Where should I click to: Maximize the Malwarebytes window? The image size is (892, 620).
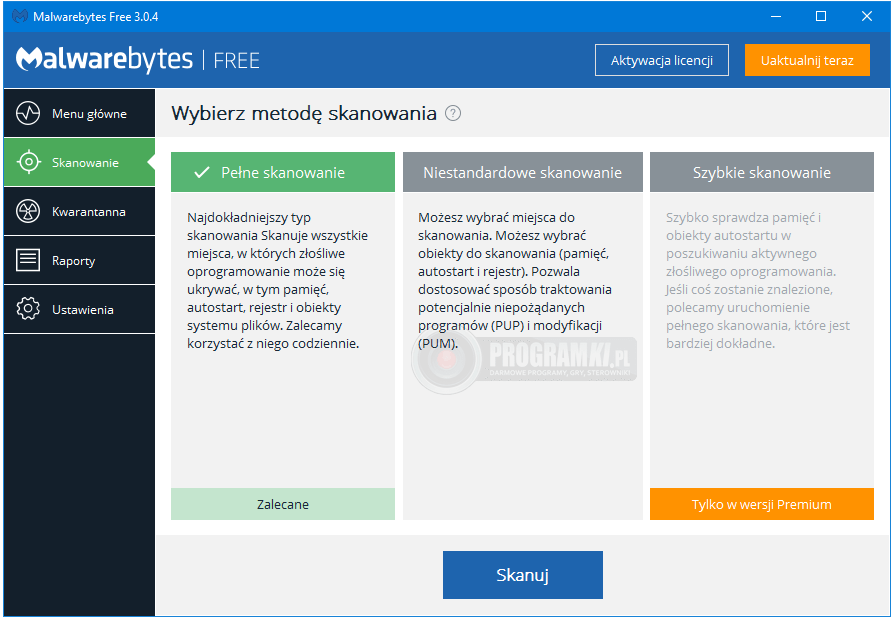[x=821, y=16]
